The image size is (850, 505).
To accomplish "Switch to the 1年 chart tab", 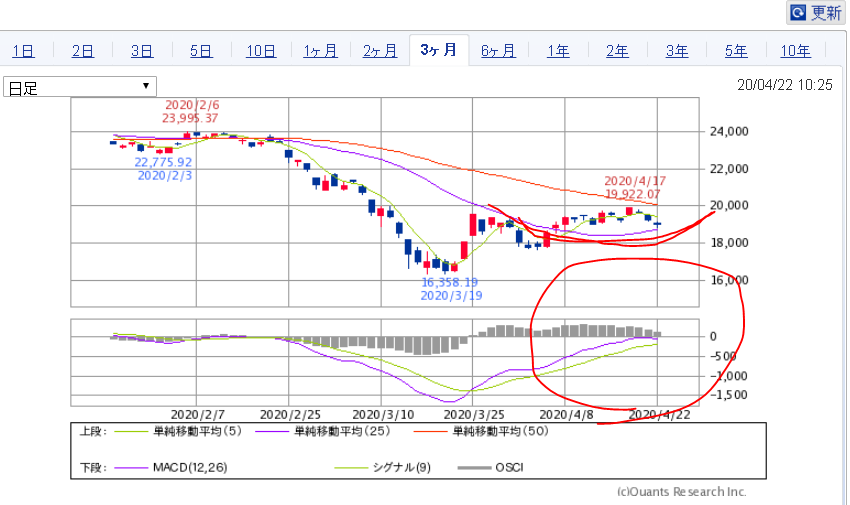I will click(x=558, y=50).
